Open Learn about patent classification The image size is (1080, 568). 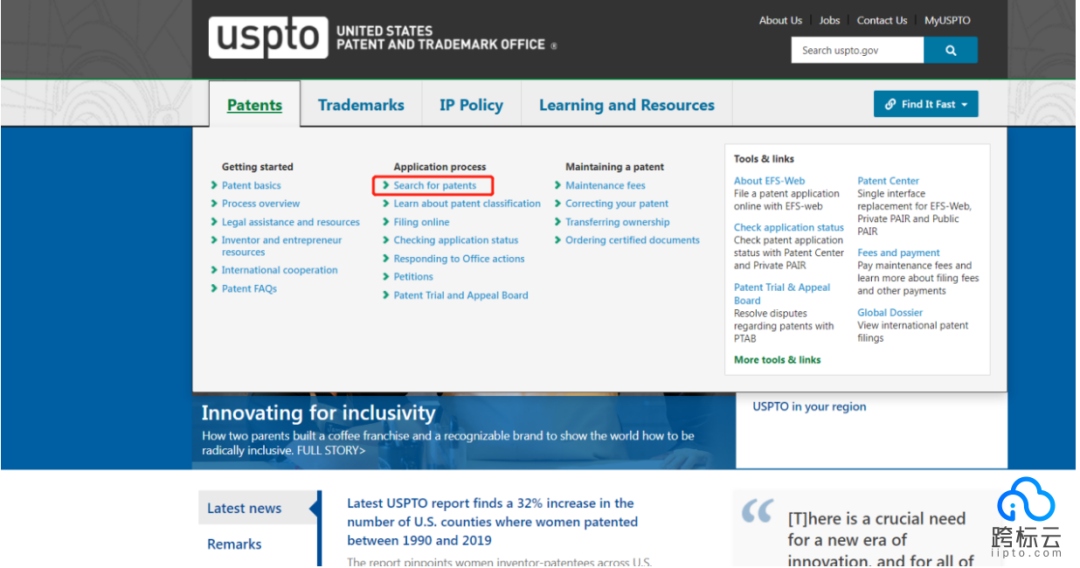(x=467, y=203)
